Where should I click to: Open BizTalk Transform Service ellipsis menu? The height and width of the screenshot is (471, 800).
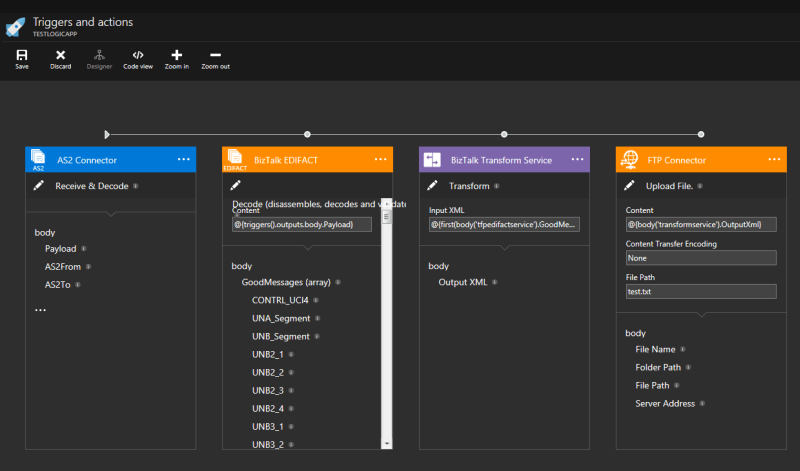click(x=578, y=159)
